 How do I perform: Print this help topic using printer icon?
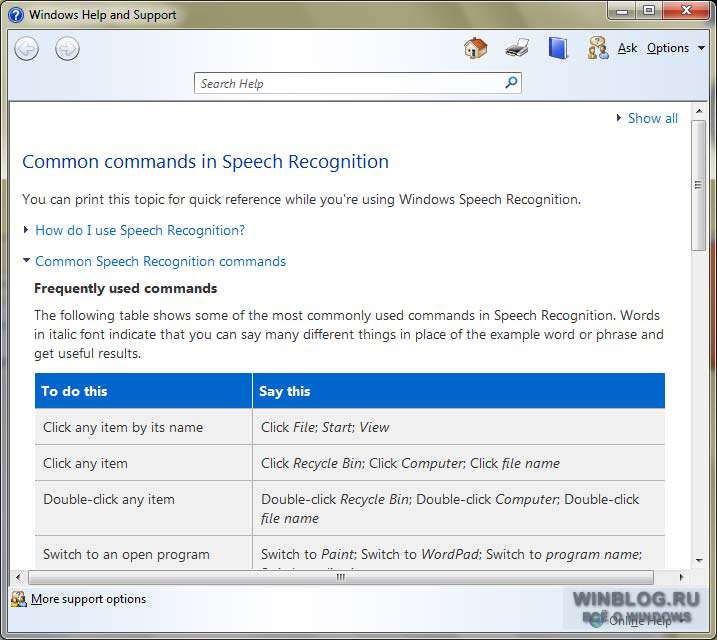(517, 48)
